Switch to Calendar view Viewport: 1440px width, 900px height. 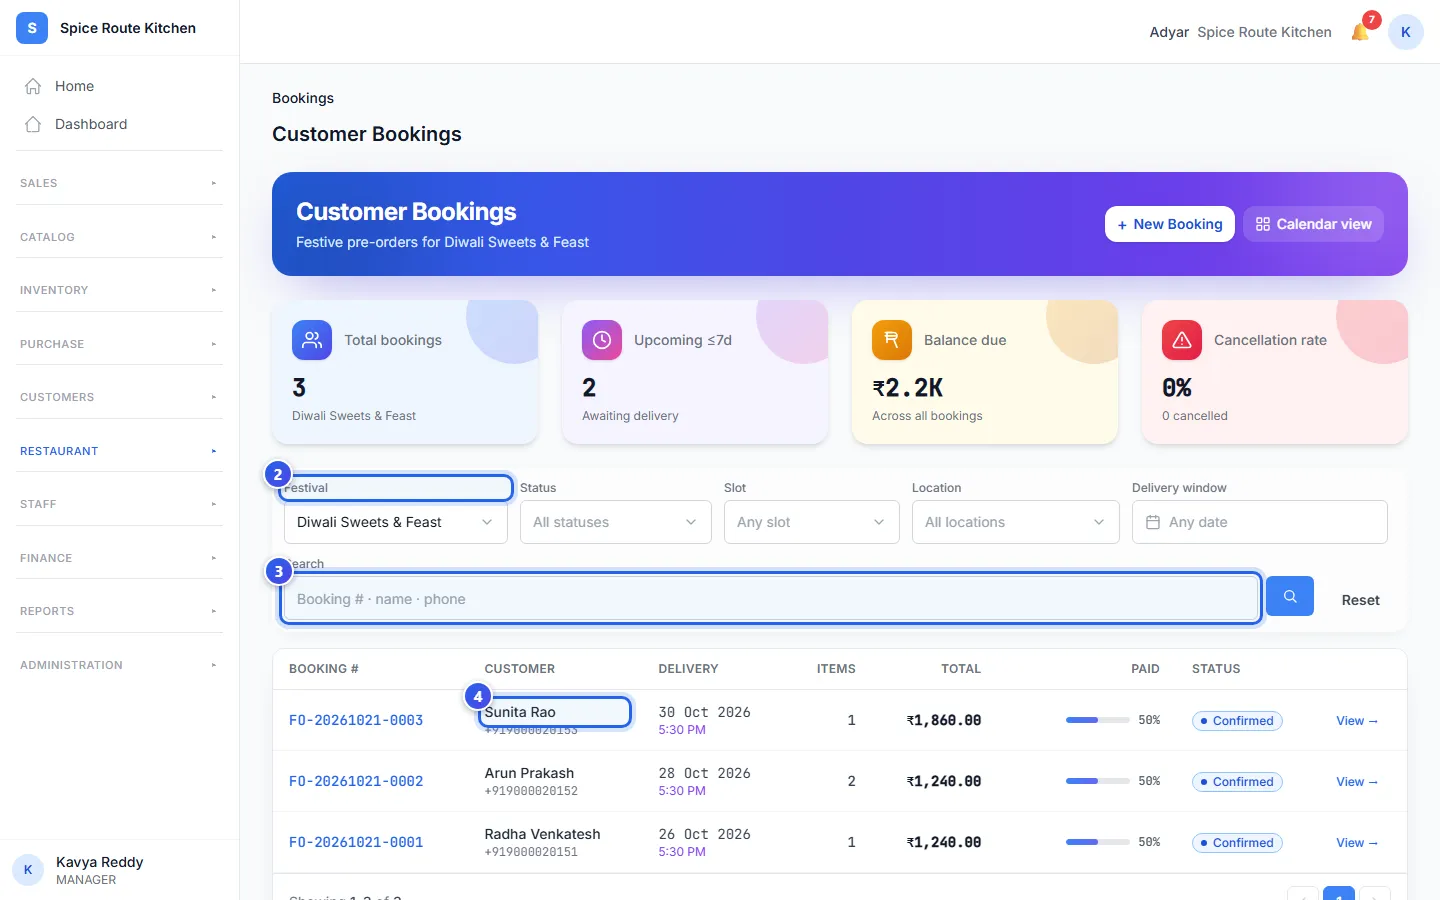(1314, 224)
